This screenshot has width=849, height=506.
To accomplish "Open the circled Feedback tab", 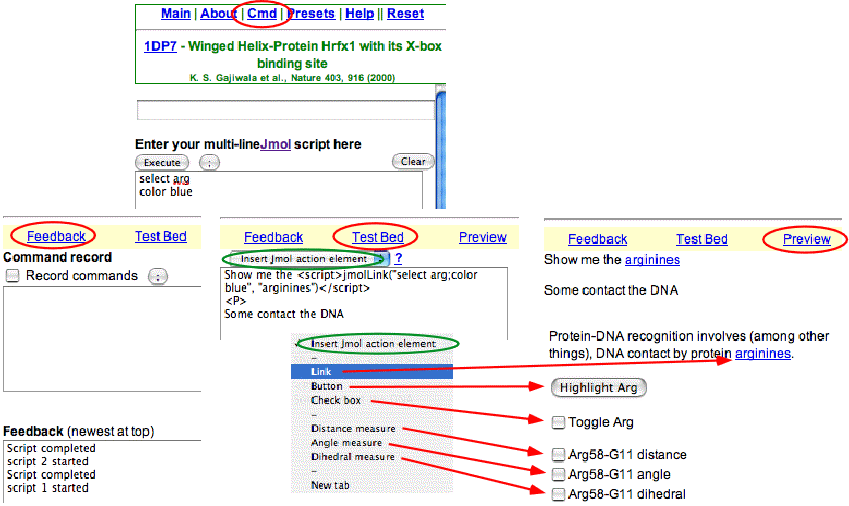I will click(56, 236).
